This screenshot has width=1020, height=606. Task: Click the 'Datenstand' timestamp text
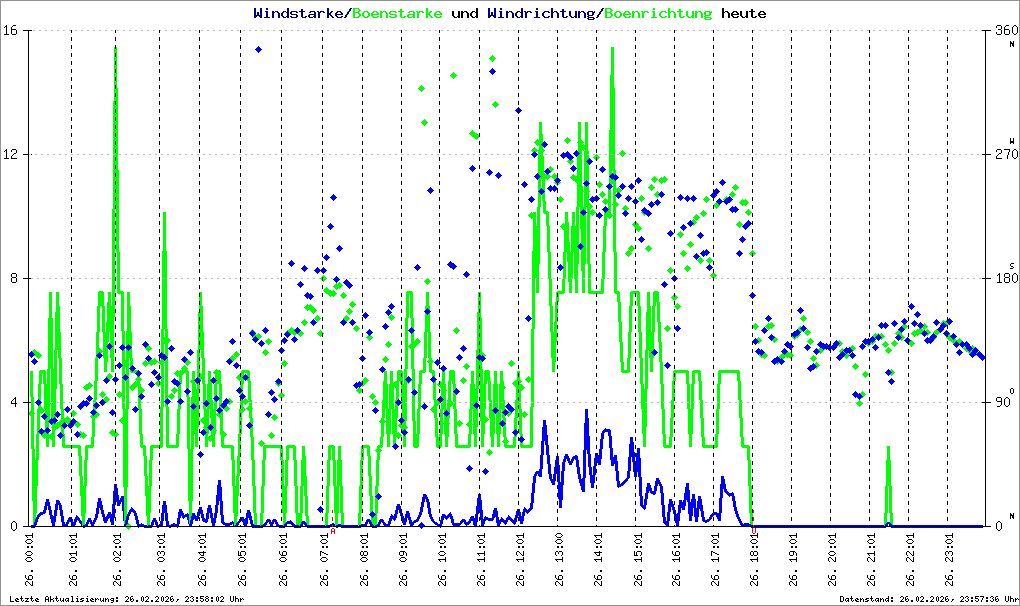tap(928, 599)
